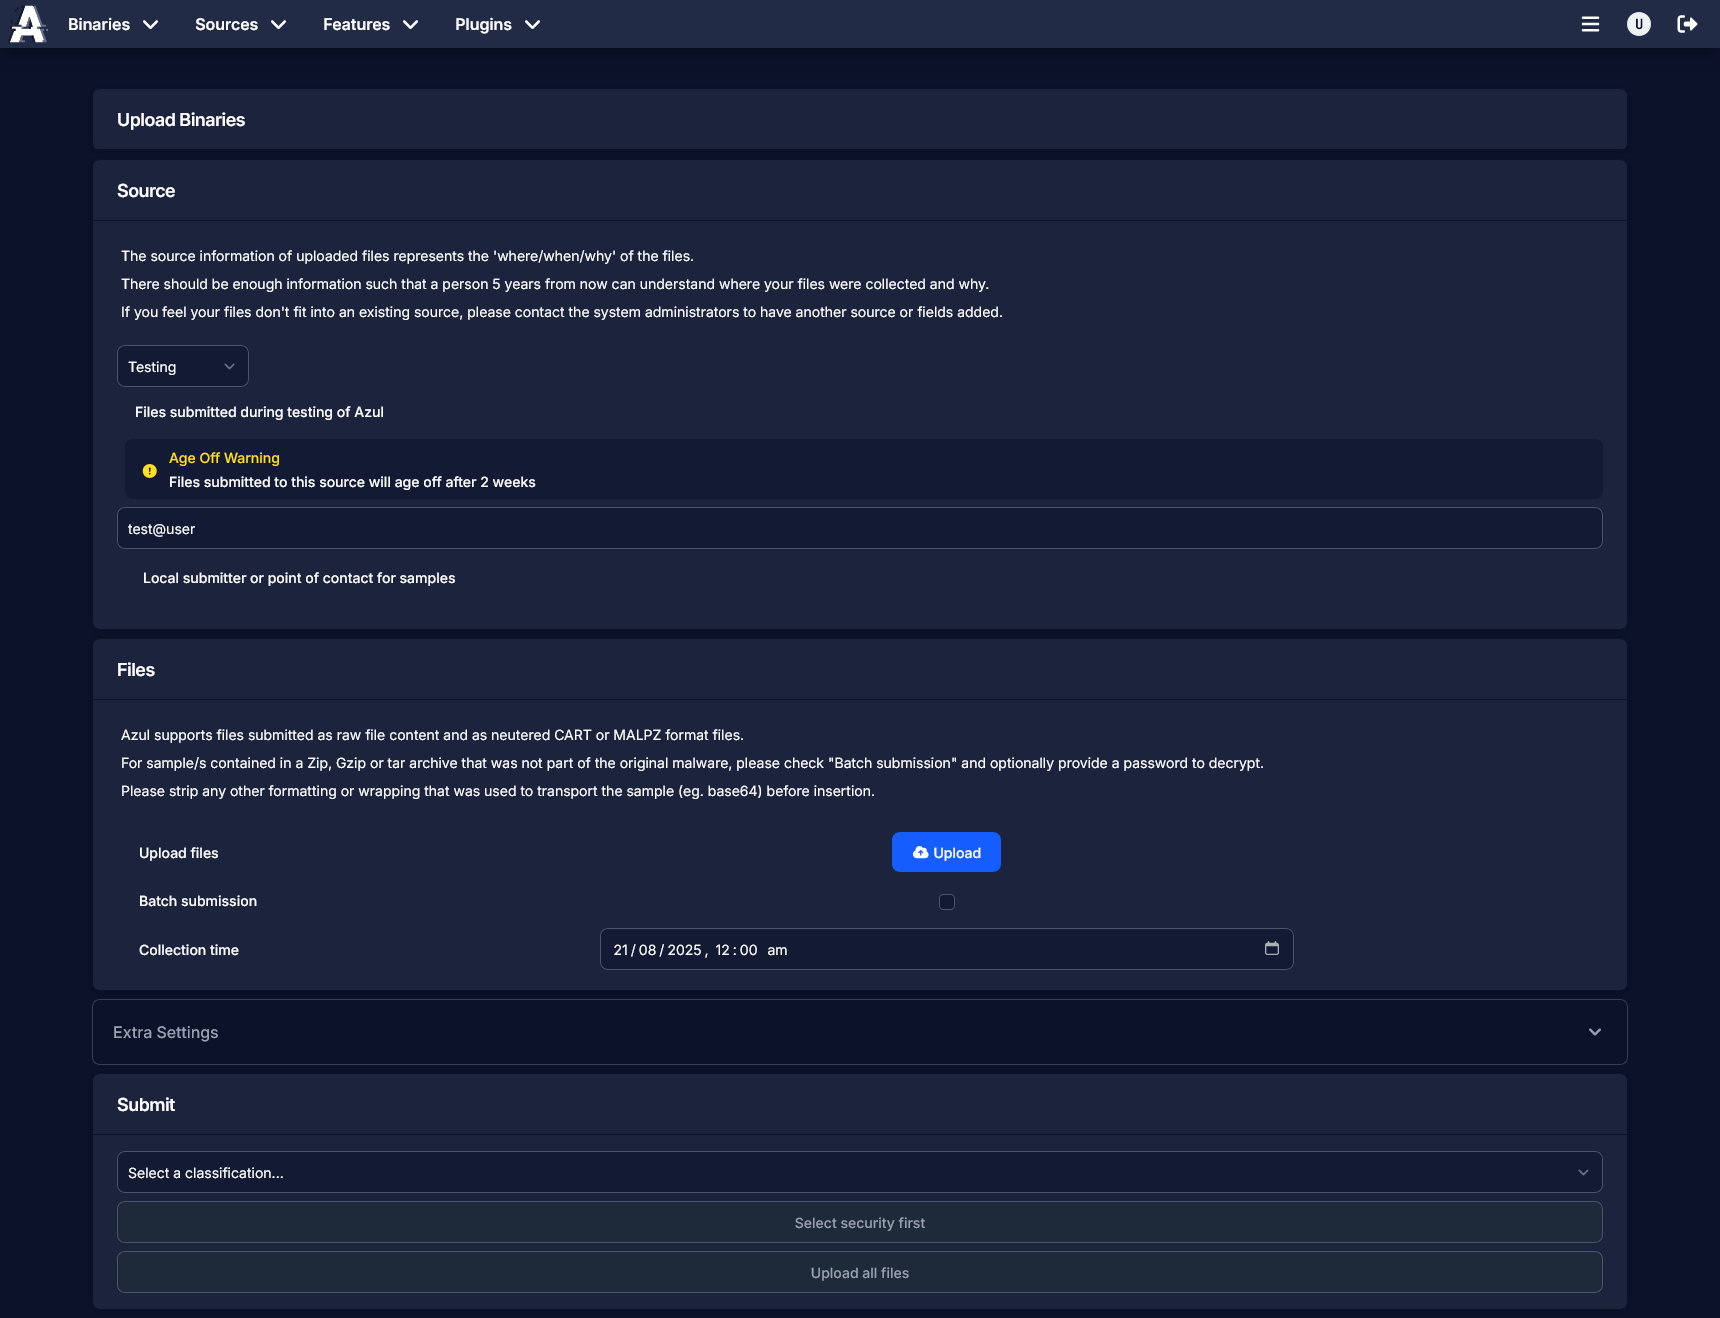This screenshot has width=1720, height=1318.
Task: Open the collection time calendar picker
Action: point(1272,949)
